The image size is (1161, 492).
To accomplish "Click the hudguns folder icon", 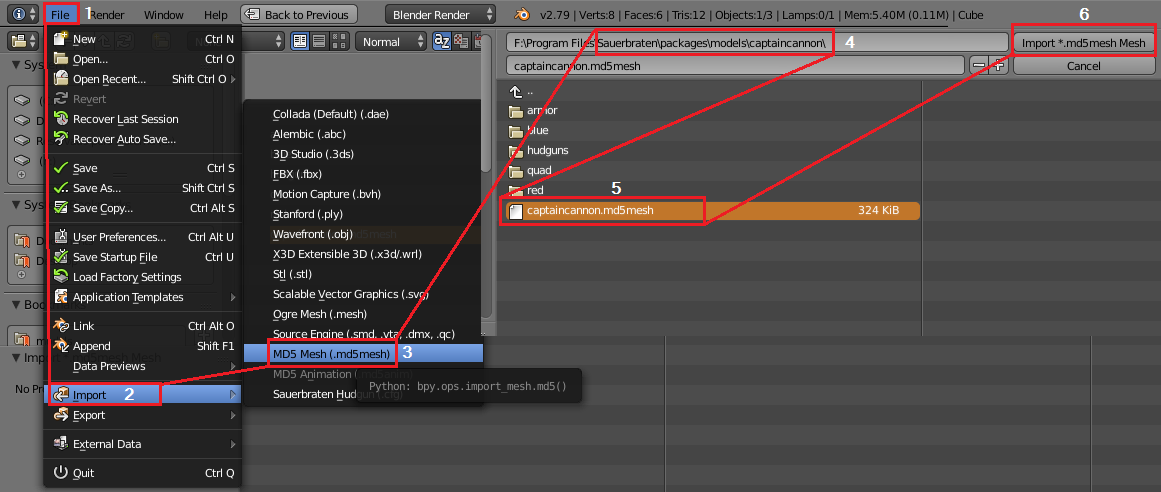I will [x=516, y=151].
